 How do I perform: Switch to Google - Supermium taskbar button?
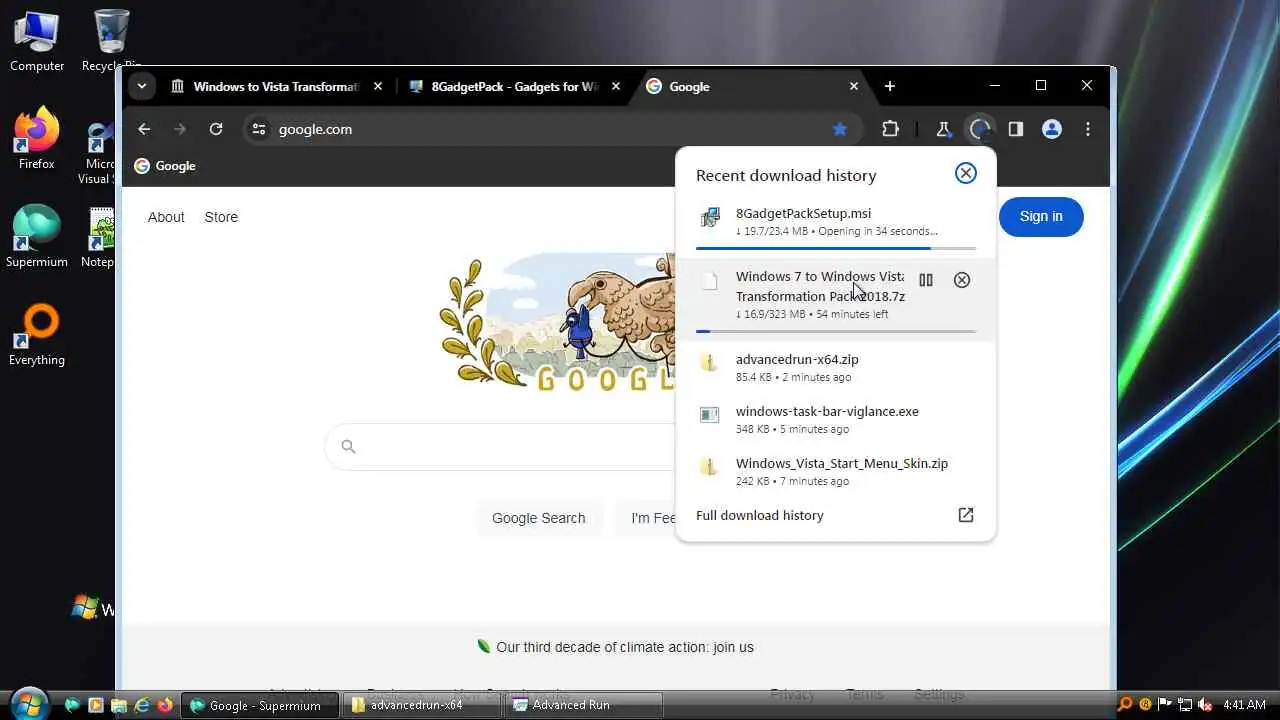259,705
